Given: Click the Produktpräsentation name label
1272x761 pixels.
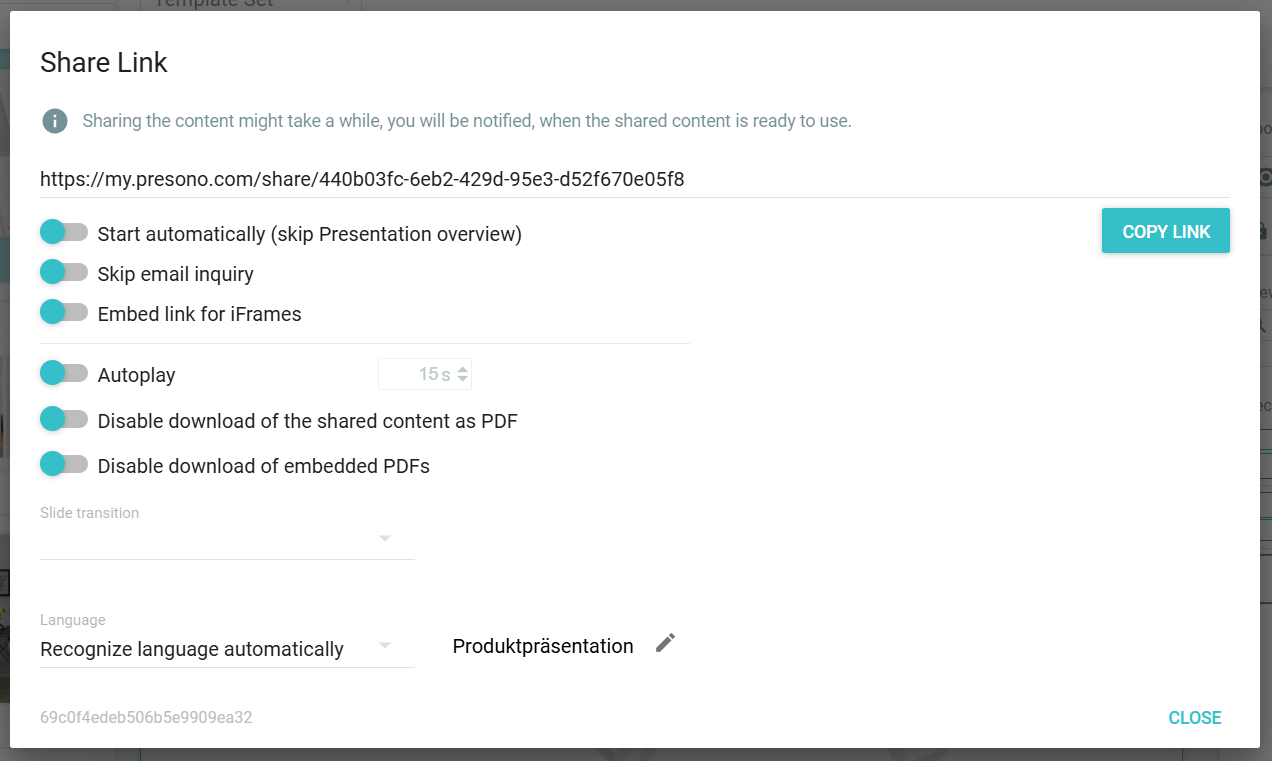Looking at the screenshot, I should coord(543,646).
